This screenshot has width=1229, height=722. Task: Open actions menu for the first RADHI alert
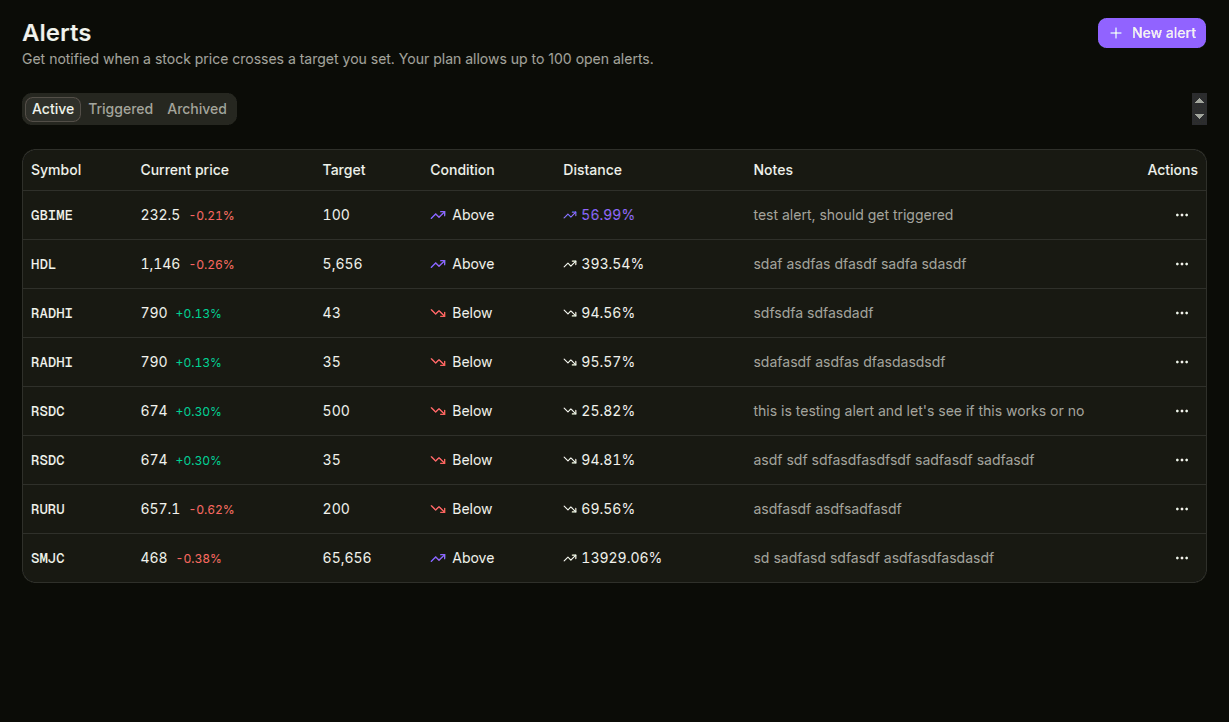(x=1182, y=313)
